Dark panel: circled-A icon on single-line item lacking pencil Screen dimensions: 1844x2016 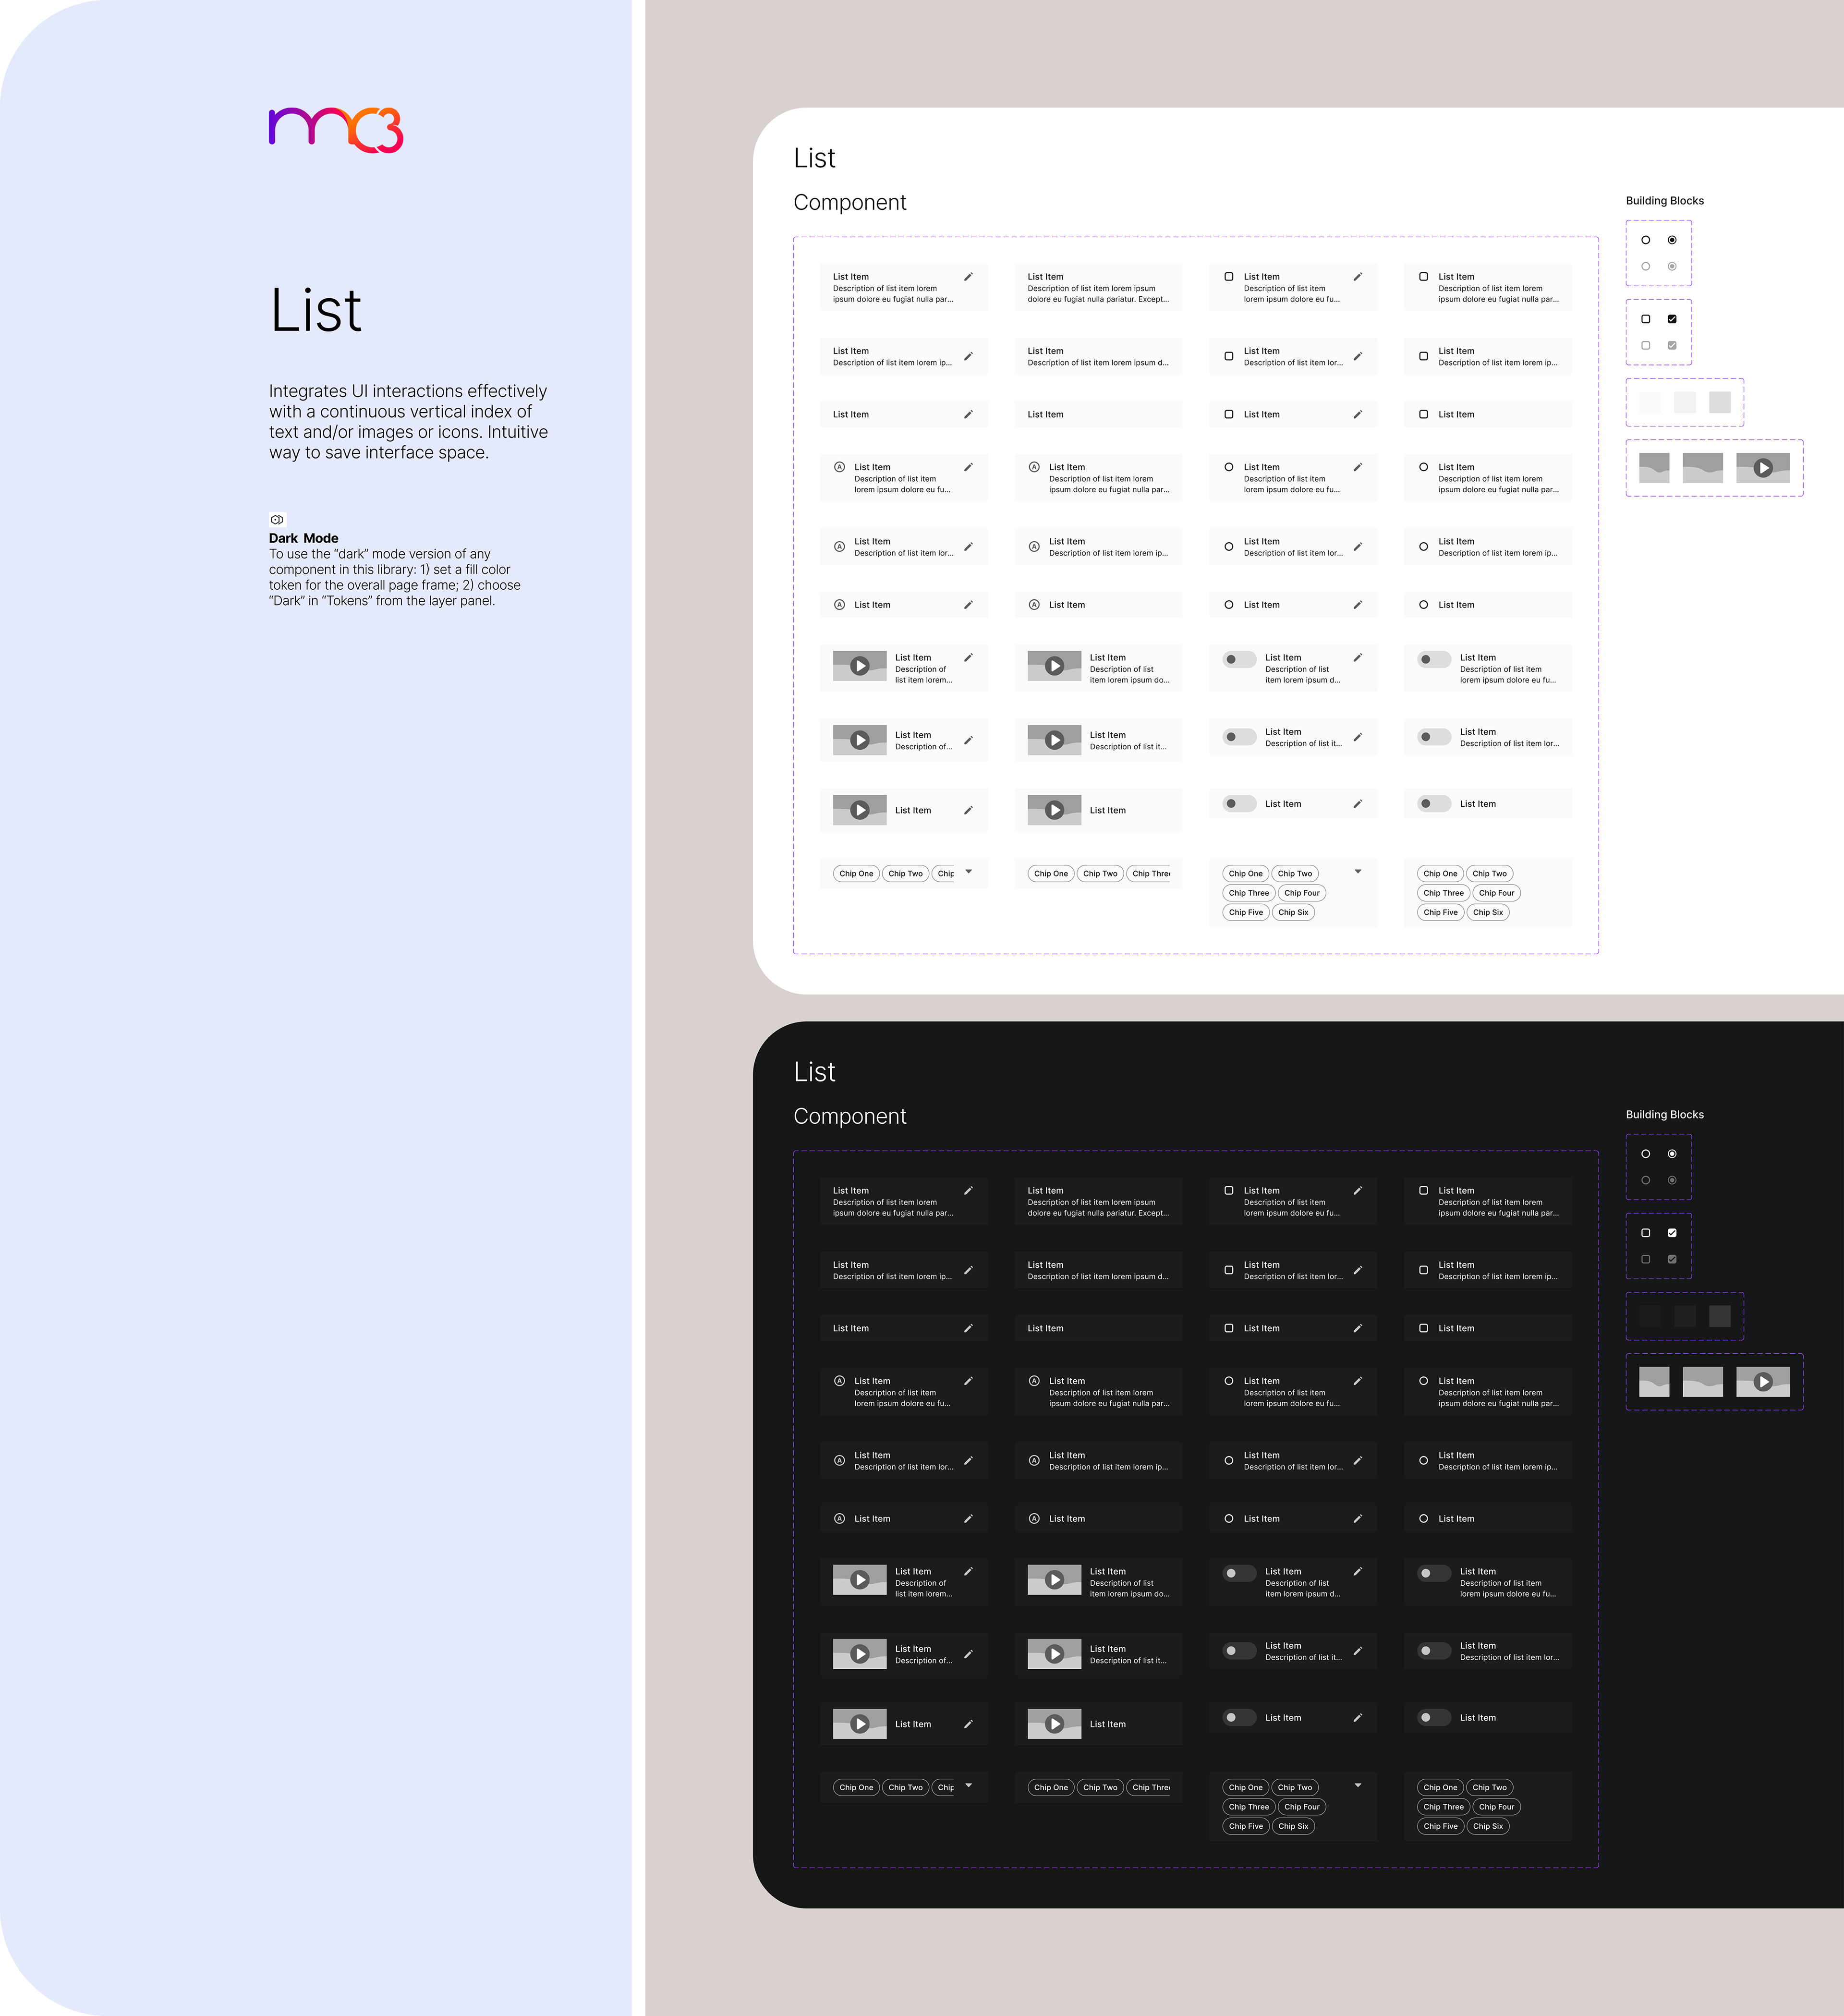[x=1034, y=1518]
